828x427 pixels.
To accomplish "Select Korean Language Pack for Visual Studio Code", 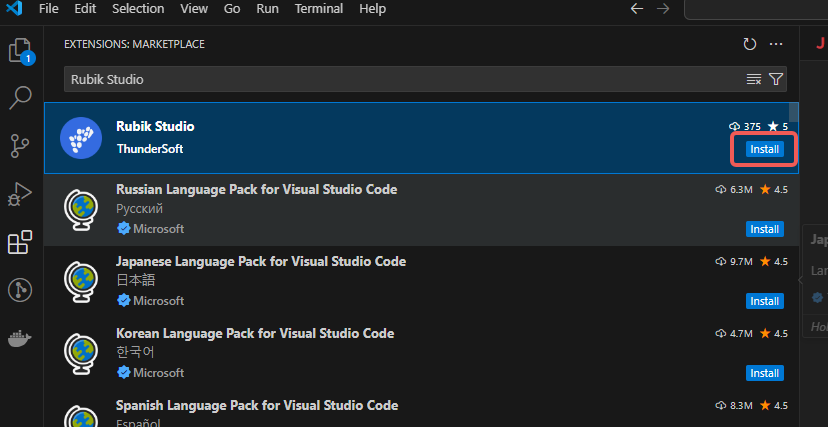I will tap(255, 334).
